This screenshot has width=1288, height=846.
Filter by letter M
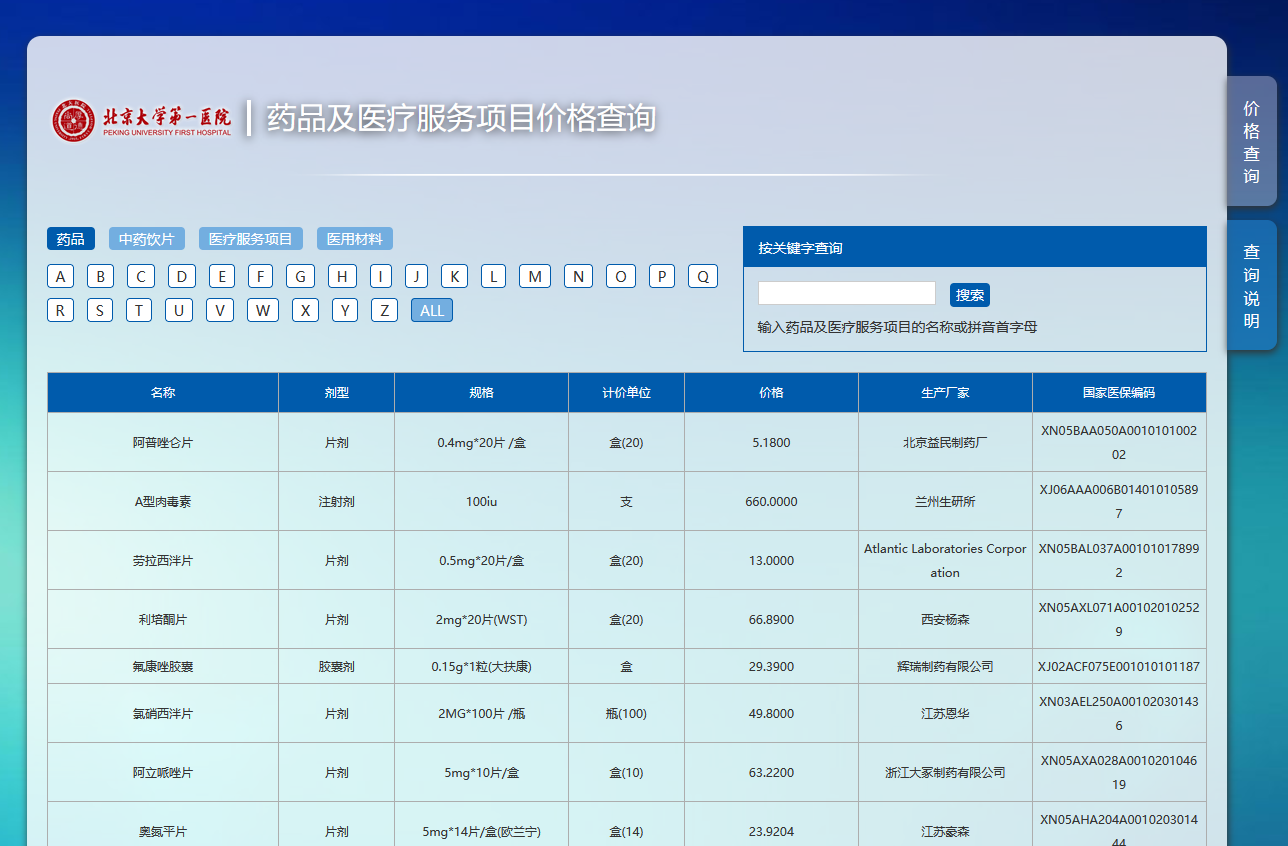coord(535,277)
